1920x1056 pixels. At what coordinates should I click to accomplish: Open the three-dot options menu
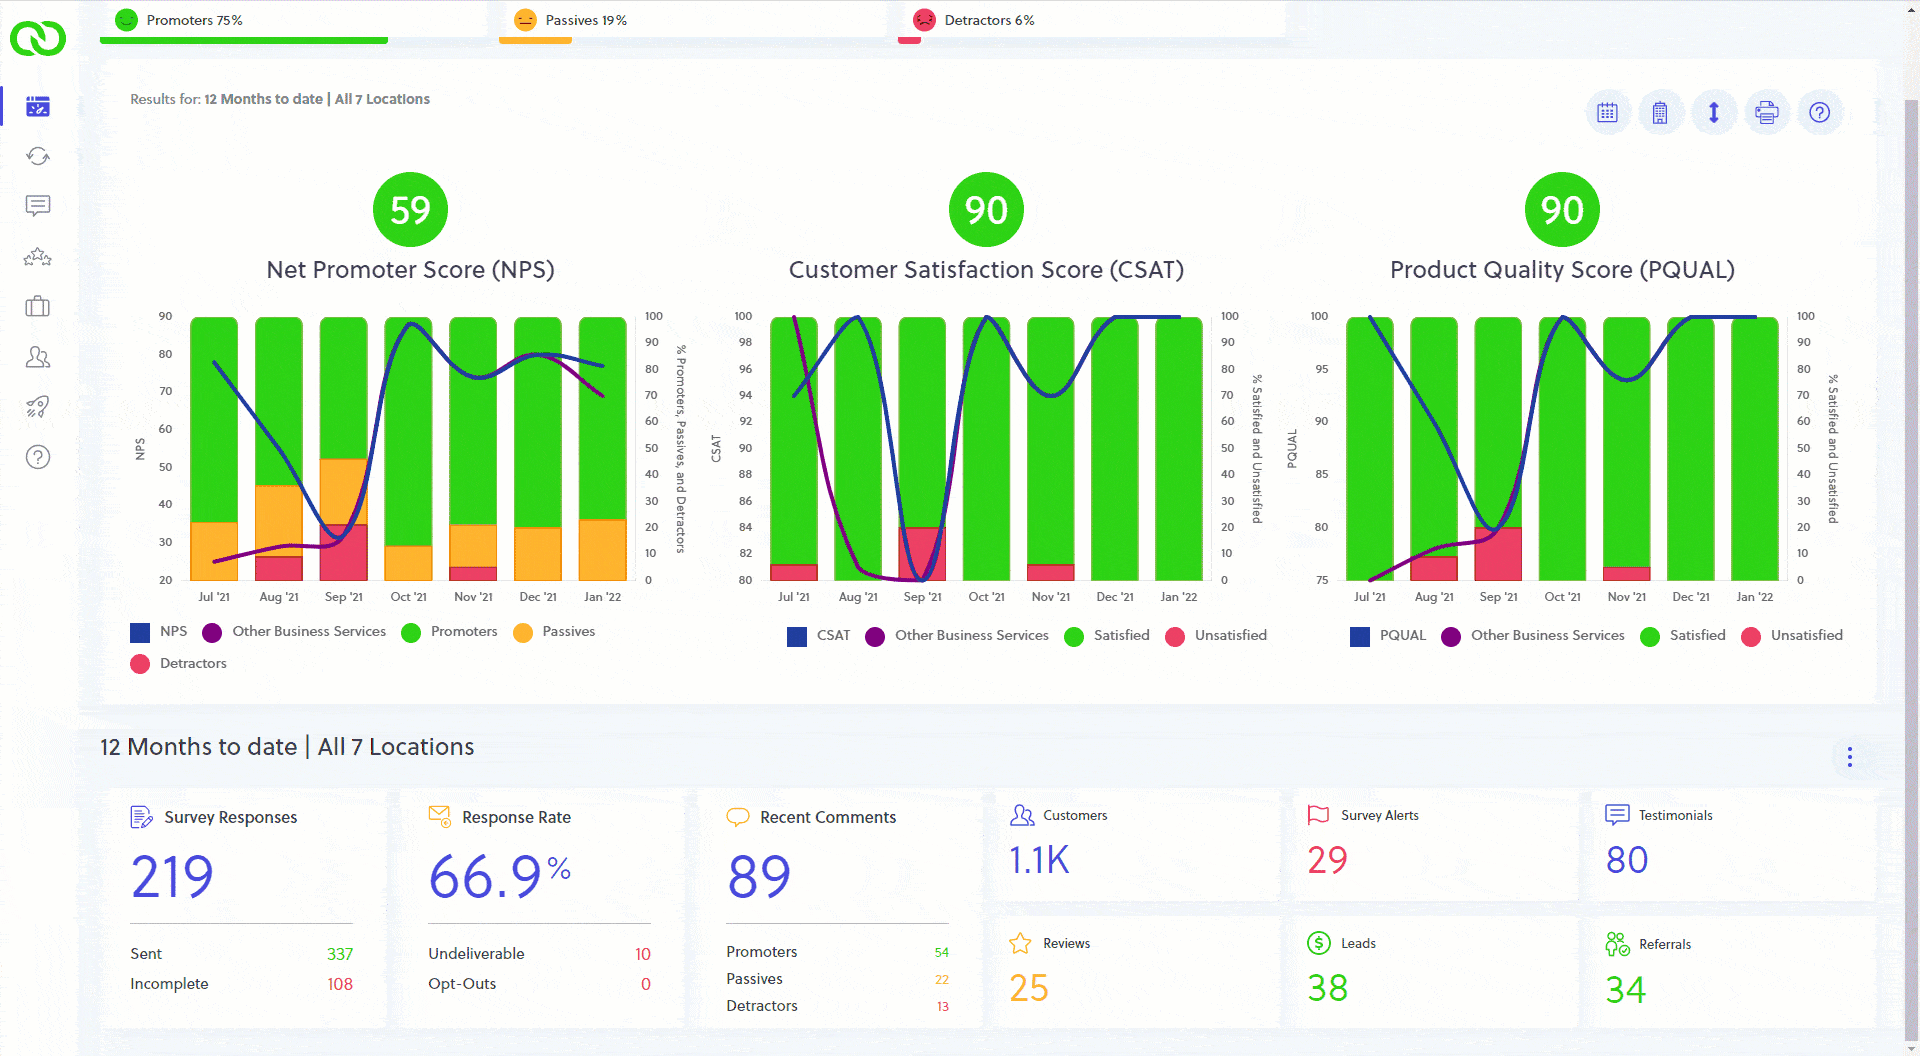(1848, 757)
